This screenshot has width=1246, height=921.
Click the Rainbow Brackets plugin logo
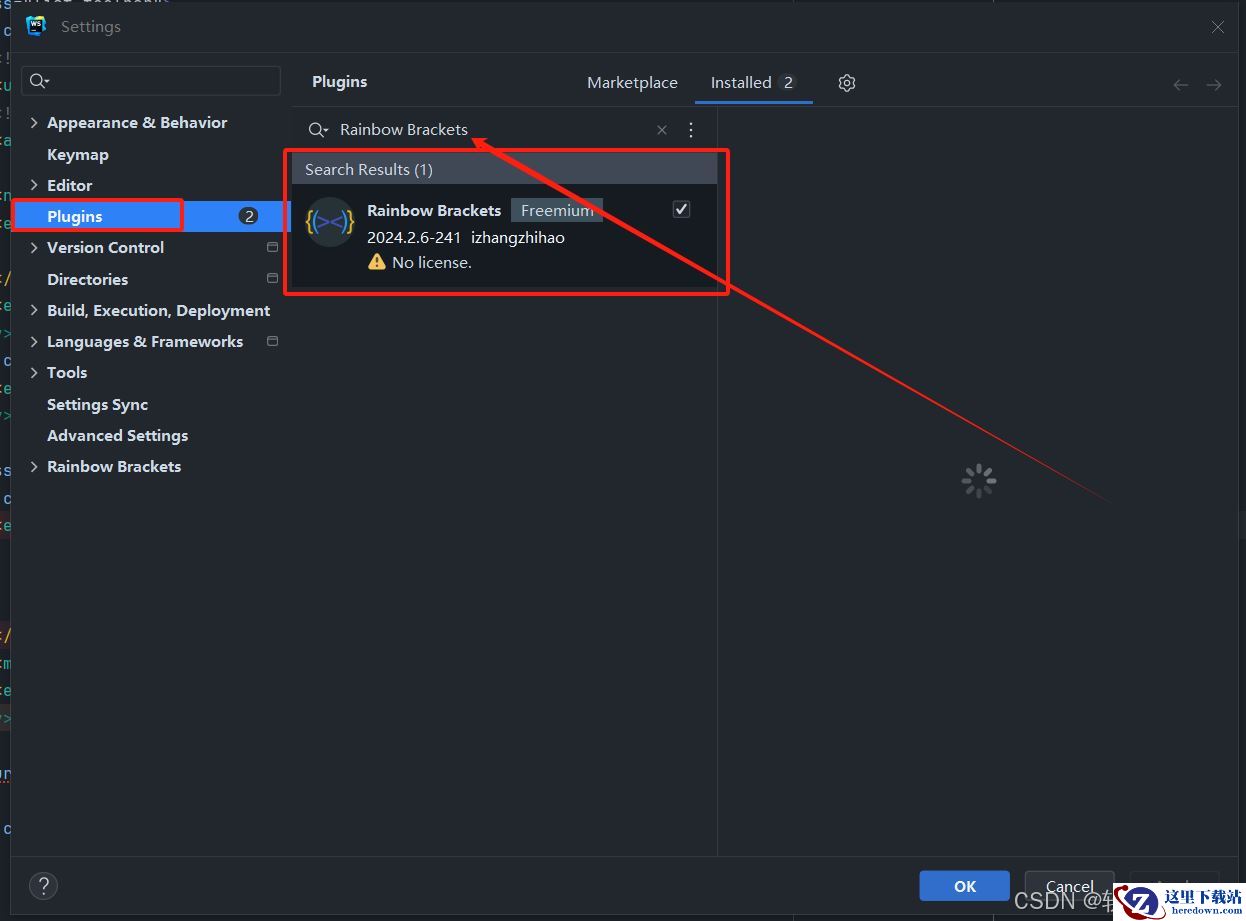tap(330, 222)
